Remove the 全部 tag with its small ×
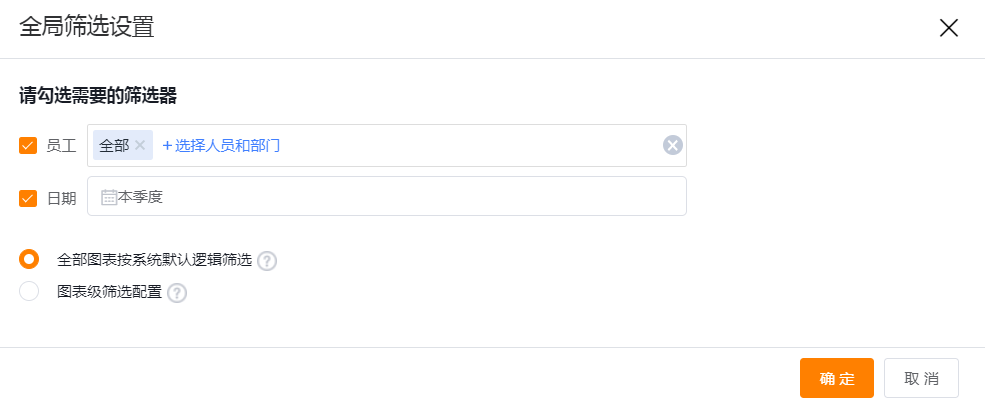Viewport: 985px width, 403px height. pos(140,146)
